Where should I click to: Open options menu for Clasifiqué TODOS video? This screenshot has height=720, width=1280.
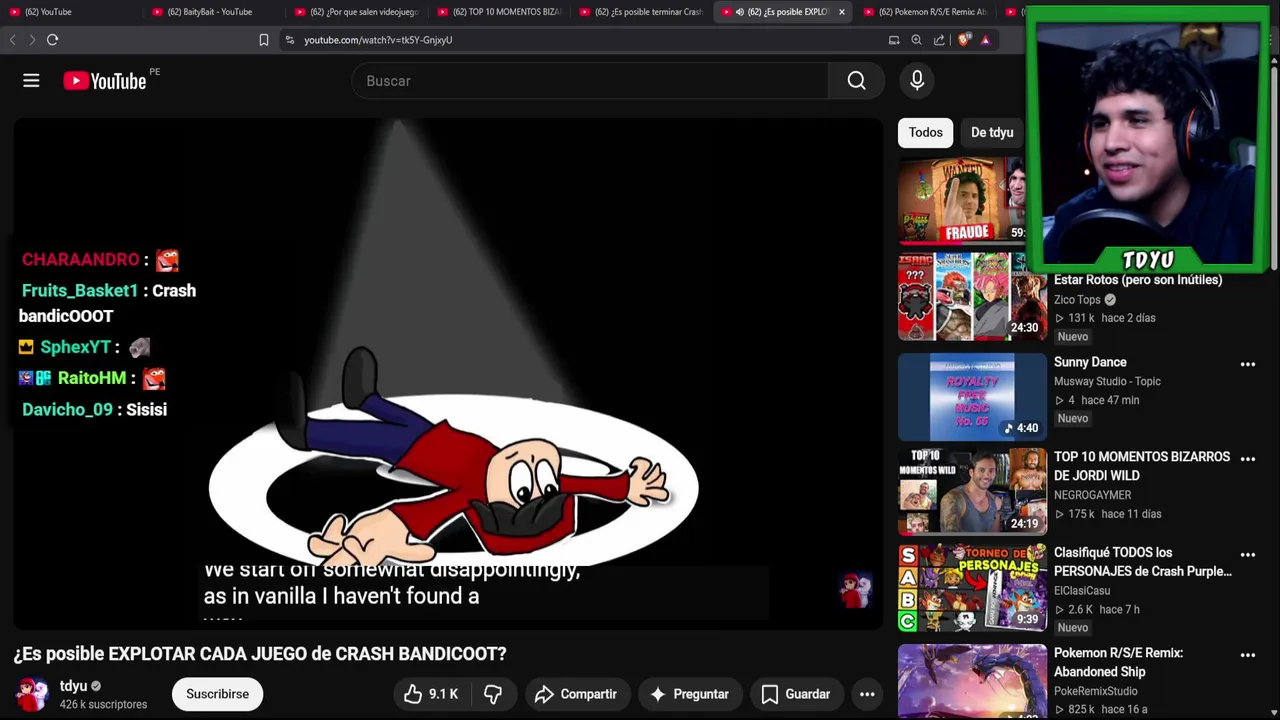tap(1248, 554)
